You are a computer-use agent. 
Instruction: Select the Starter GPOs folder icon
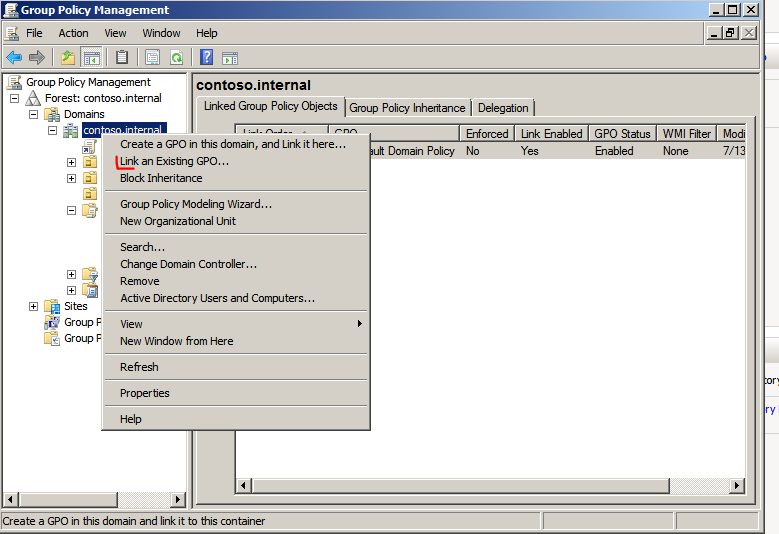[x=90, y=290]
